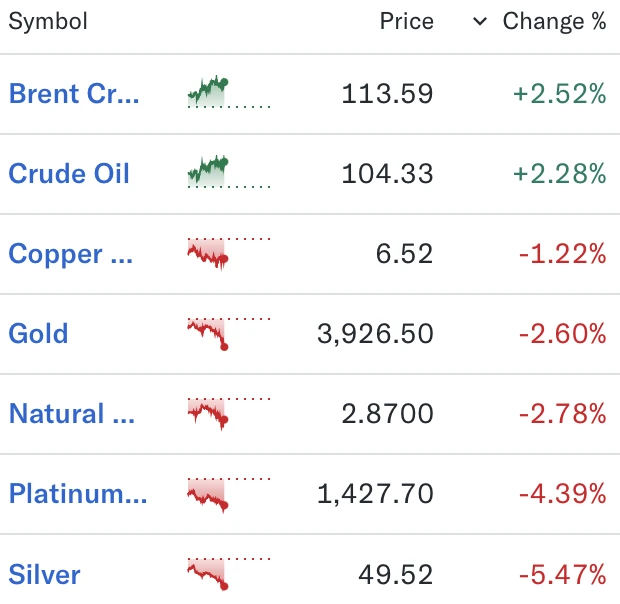Open the Silver sparkline chart
Image resolution: width=620 pixels, height=604 pixels.
(229, 574)
